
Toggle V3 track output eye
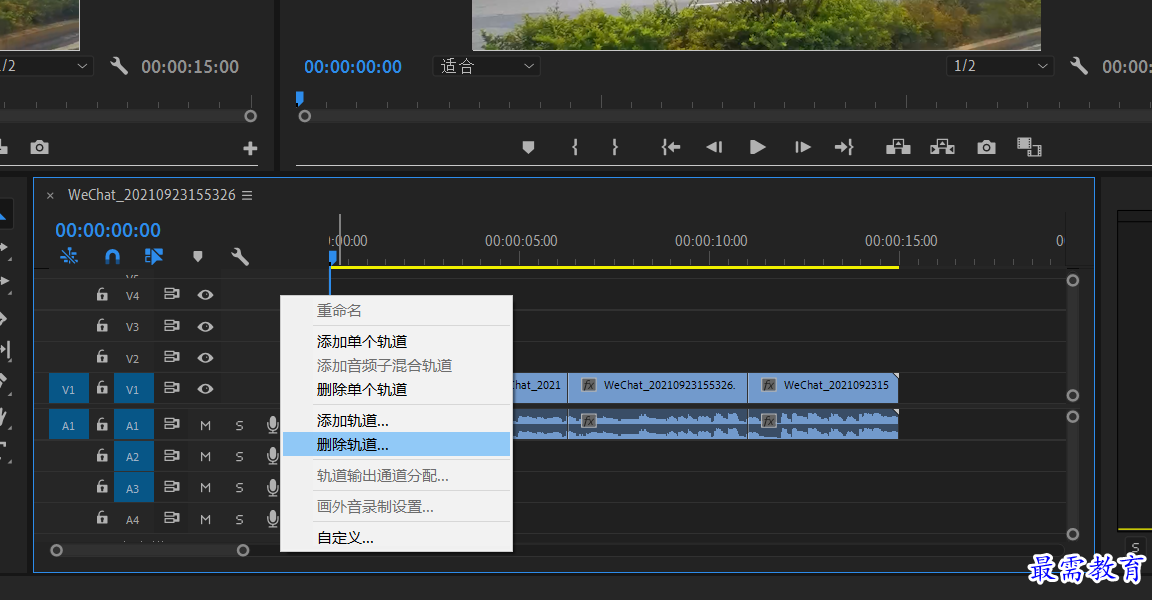pyautogui.click(x=205, y=326)
